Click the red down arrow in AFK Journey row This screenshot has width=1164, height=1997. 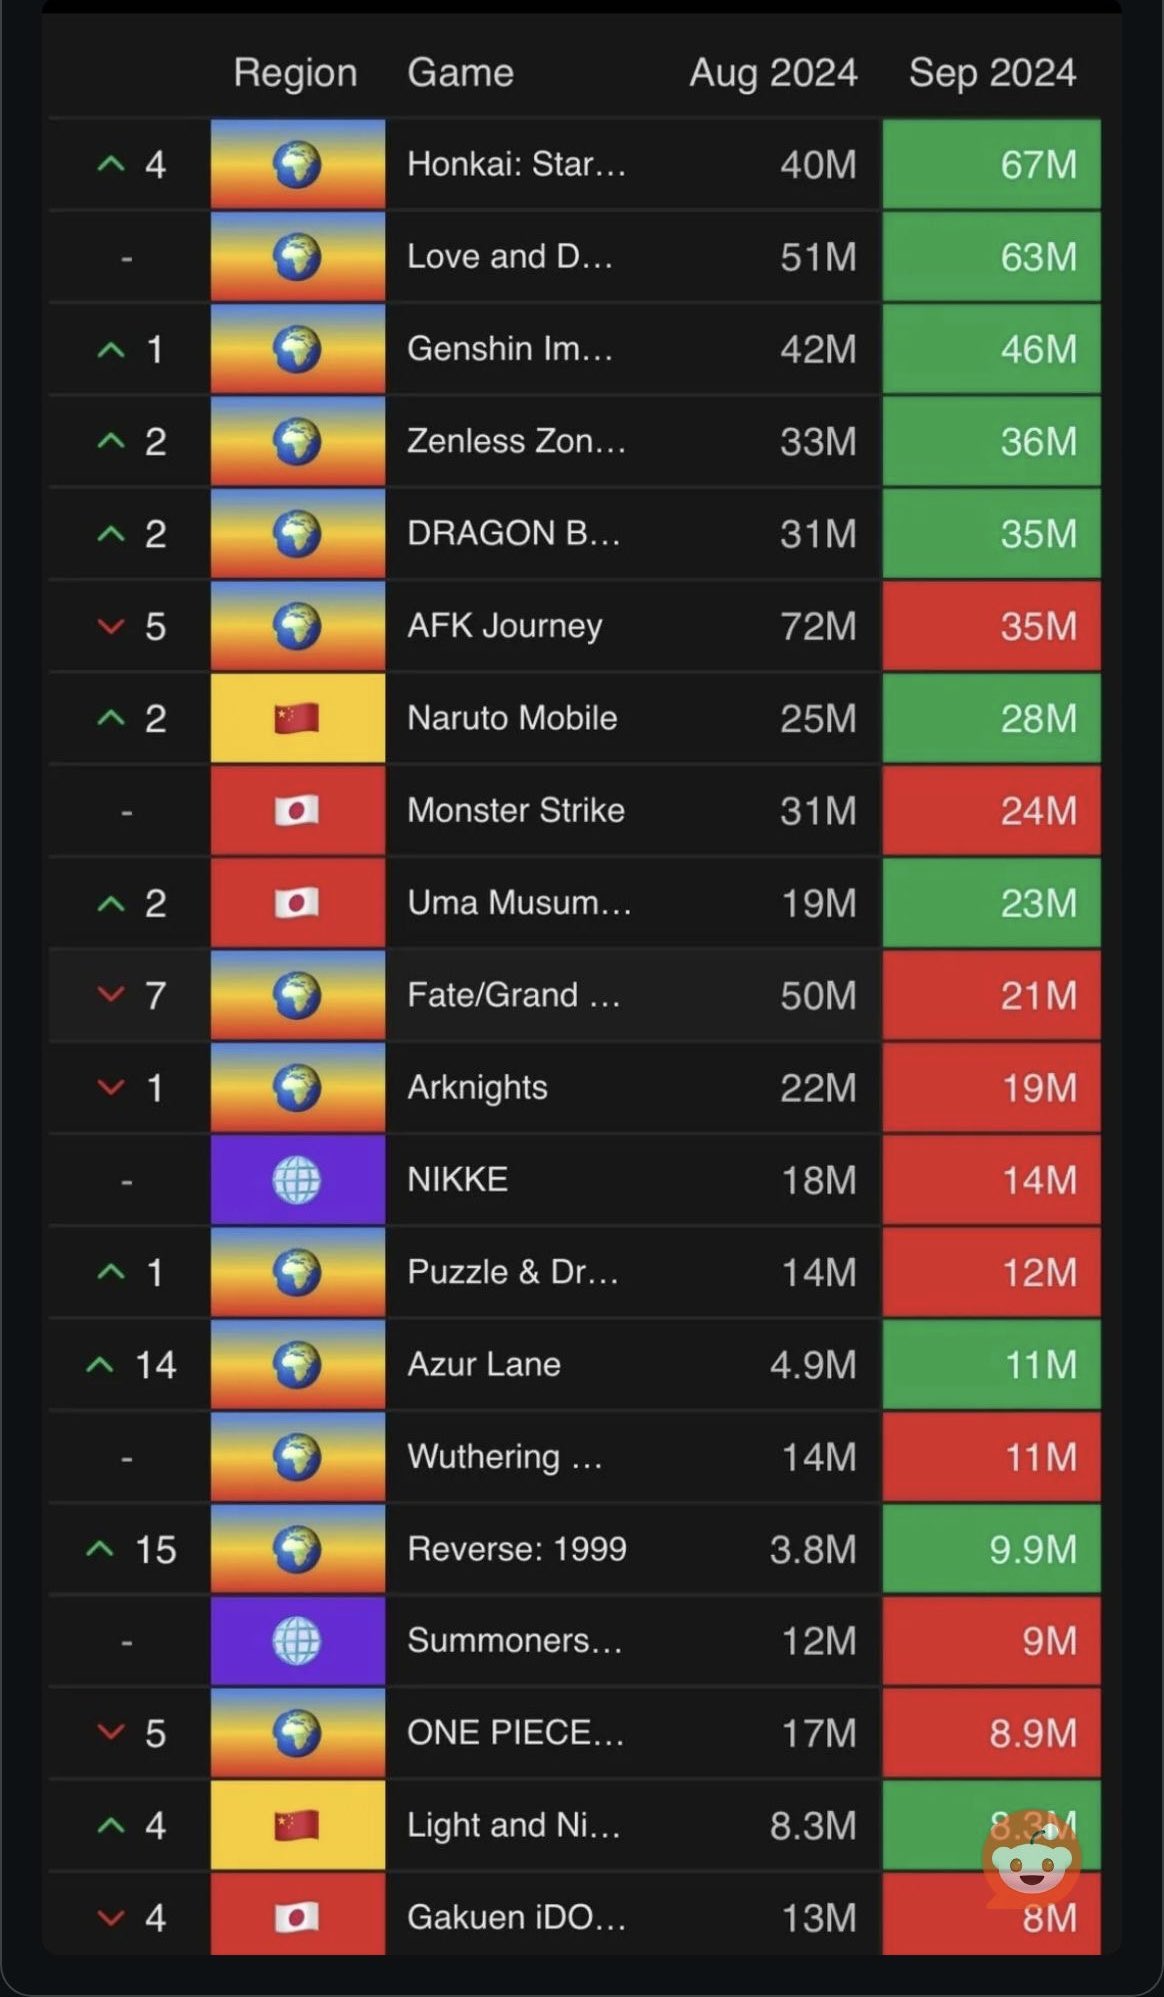pyautogui.click(x=111, y=626)
